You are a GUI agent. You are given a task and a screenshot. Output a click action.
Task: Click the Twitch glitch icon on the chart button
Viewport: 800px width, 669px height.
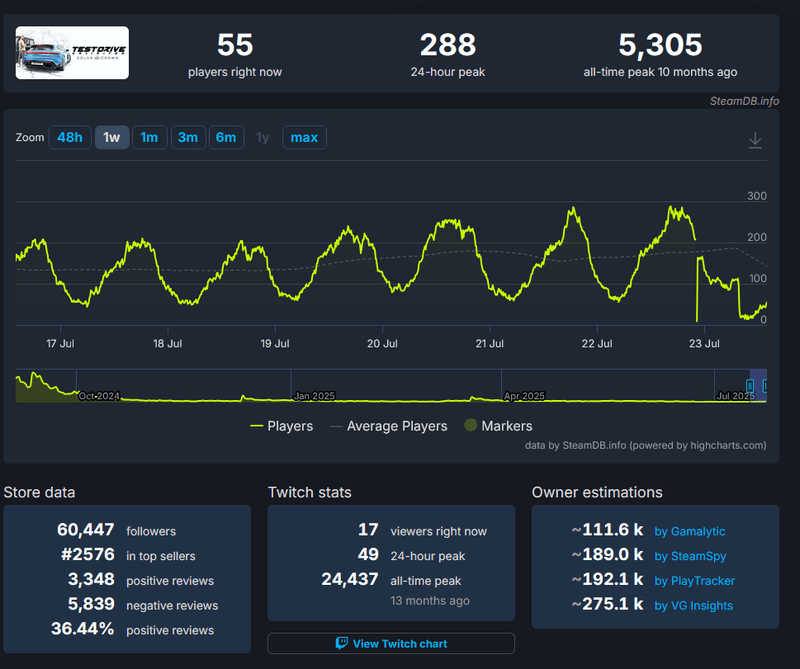pyautogui.click(x=340, y=643)
